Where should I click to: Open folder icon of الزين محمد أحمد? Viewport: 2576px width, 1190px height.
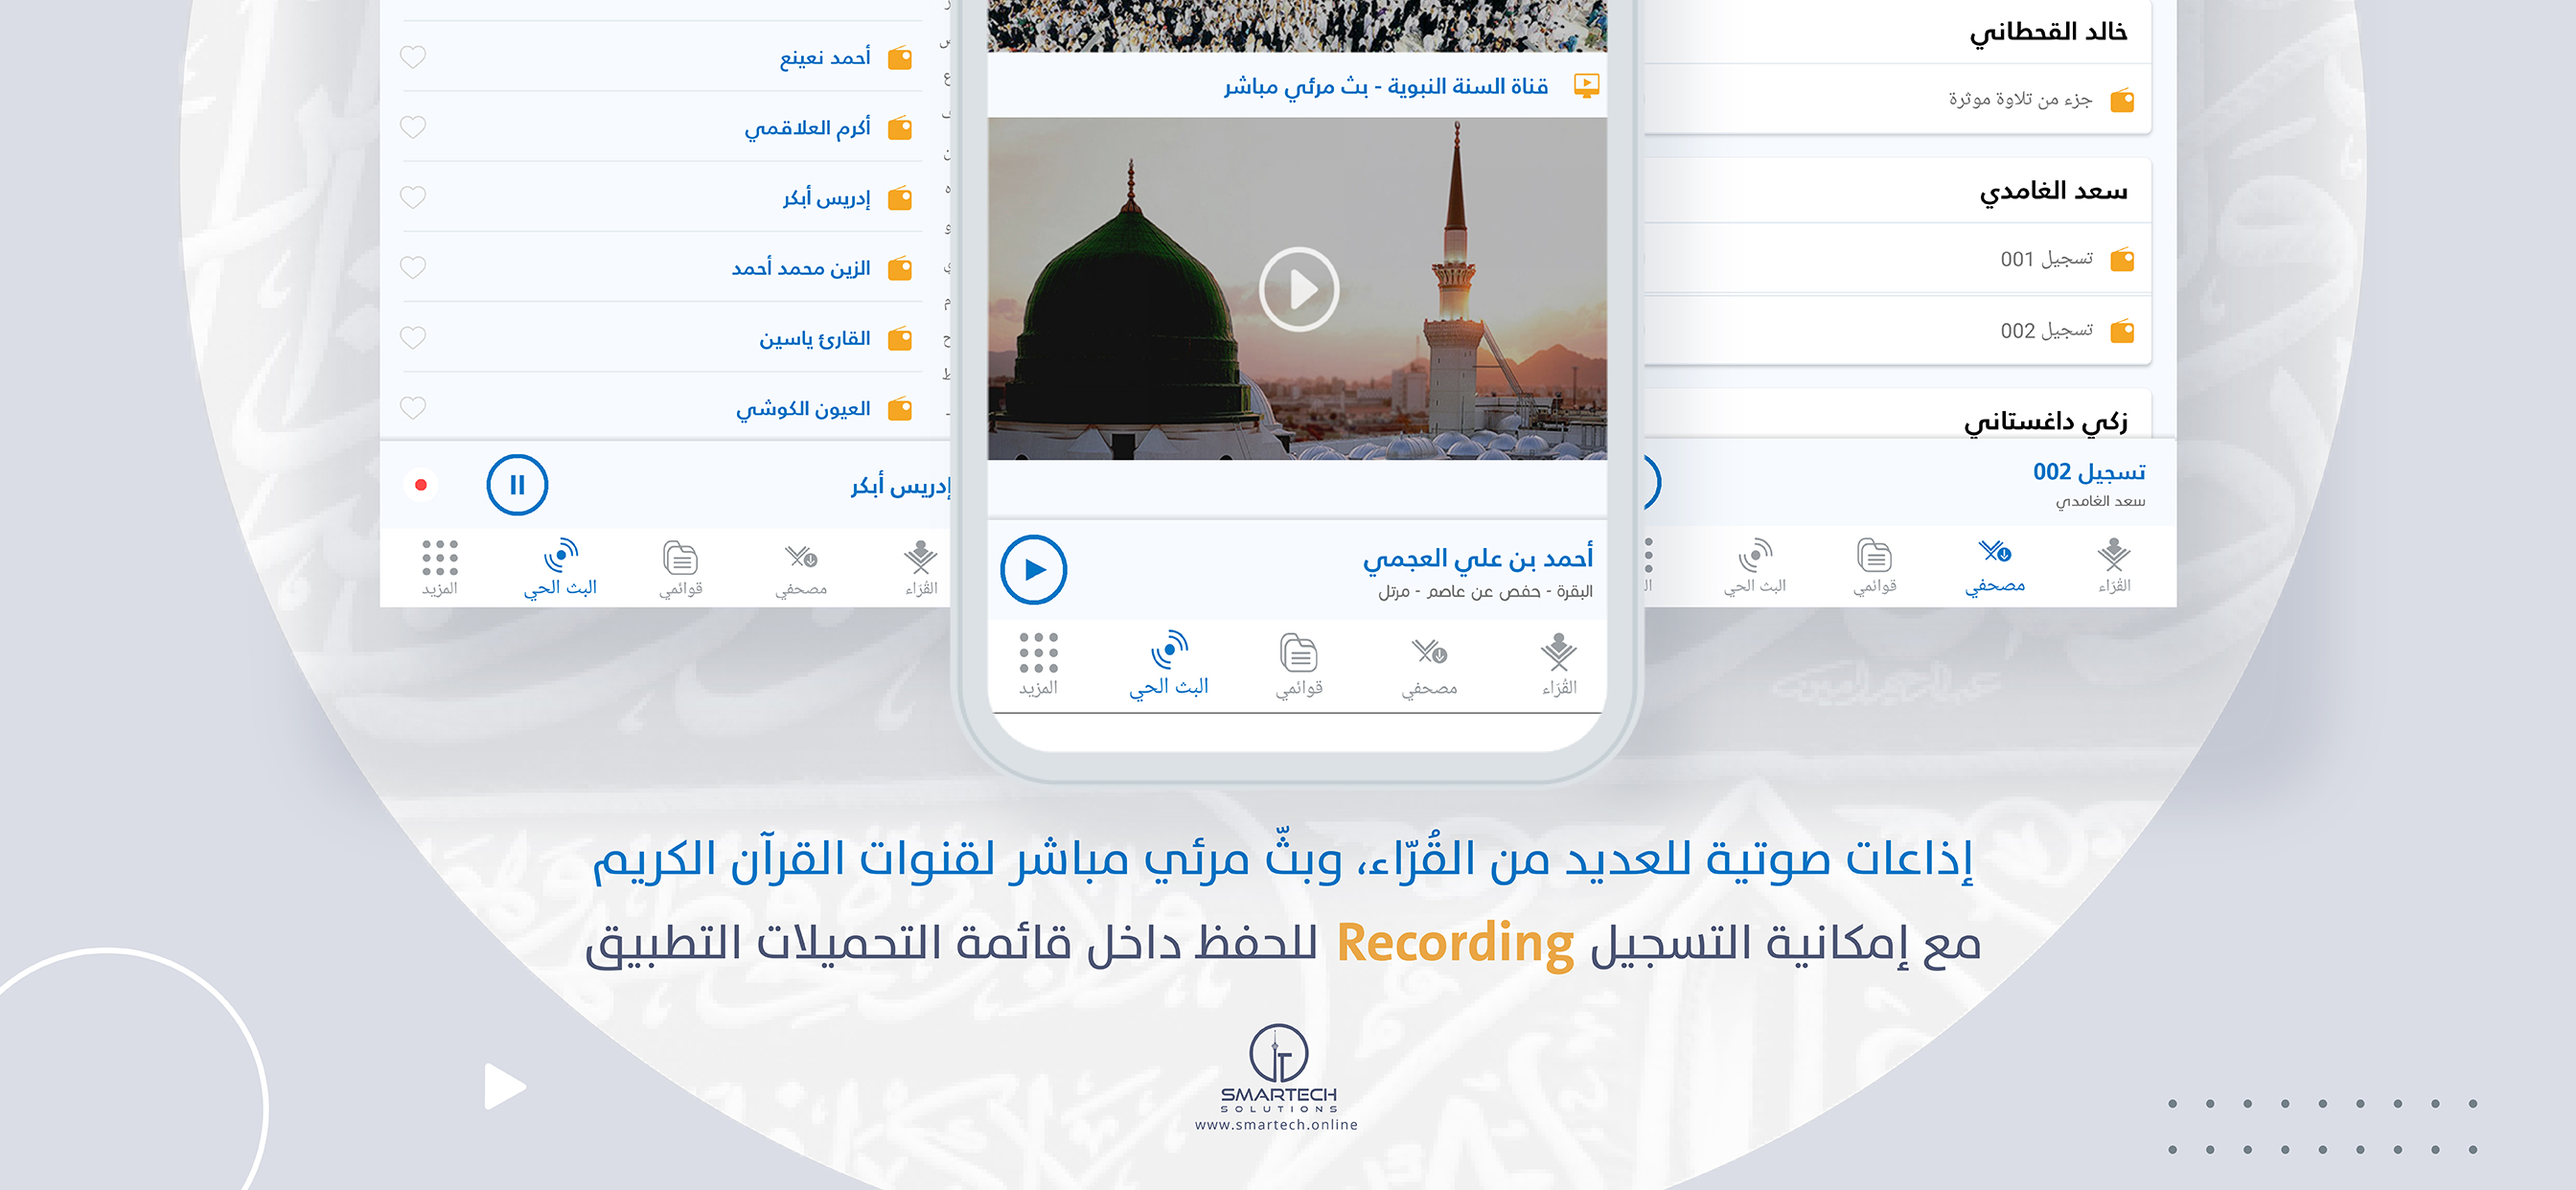(x=900, y=268)
